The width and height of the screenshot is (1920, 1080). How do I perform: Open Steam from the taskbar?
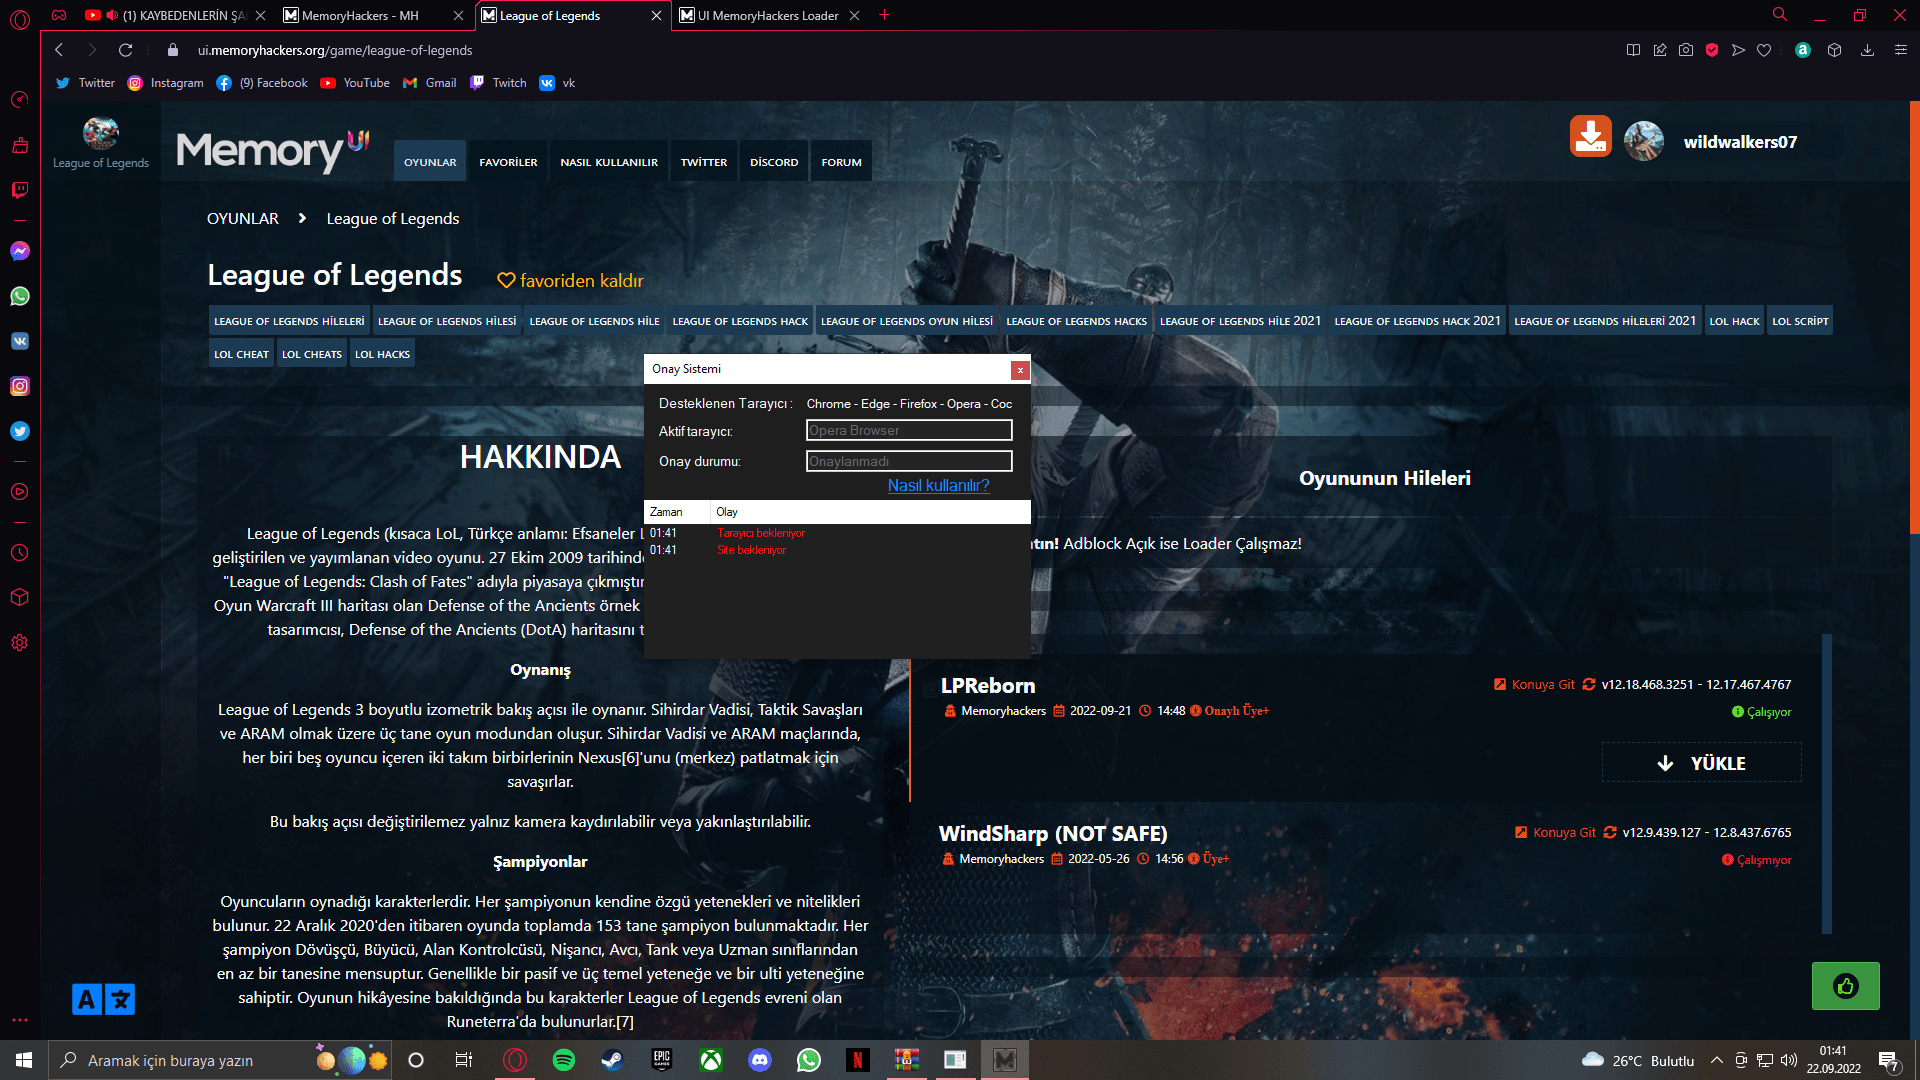[x=612, y=1060]
